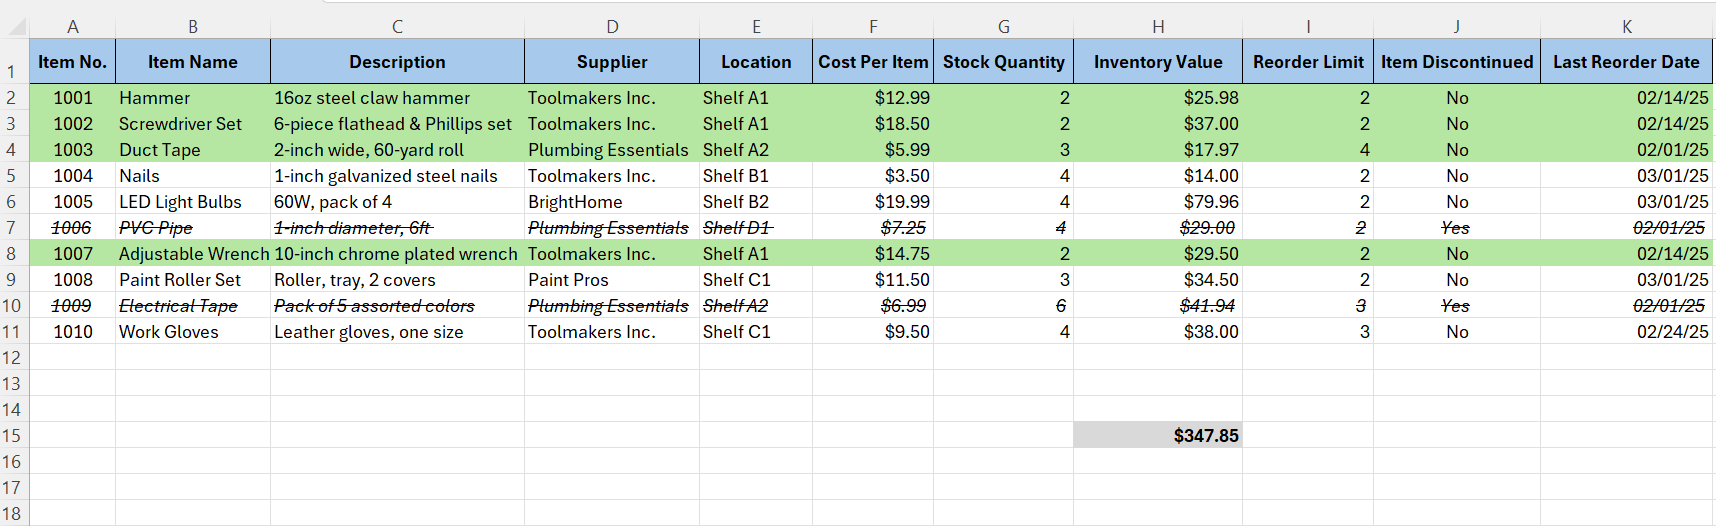The height and width of the screenshot is (526, 1716).
Task: Click the Inventory Value header cell
Action: click(1157, 62)
